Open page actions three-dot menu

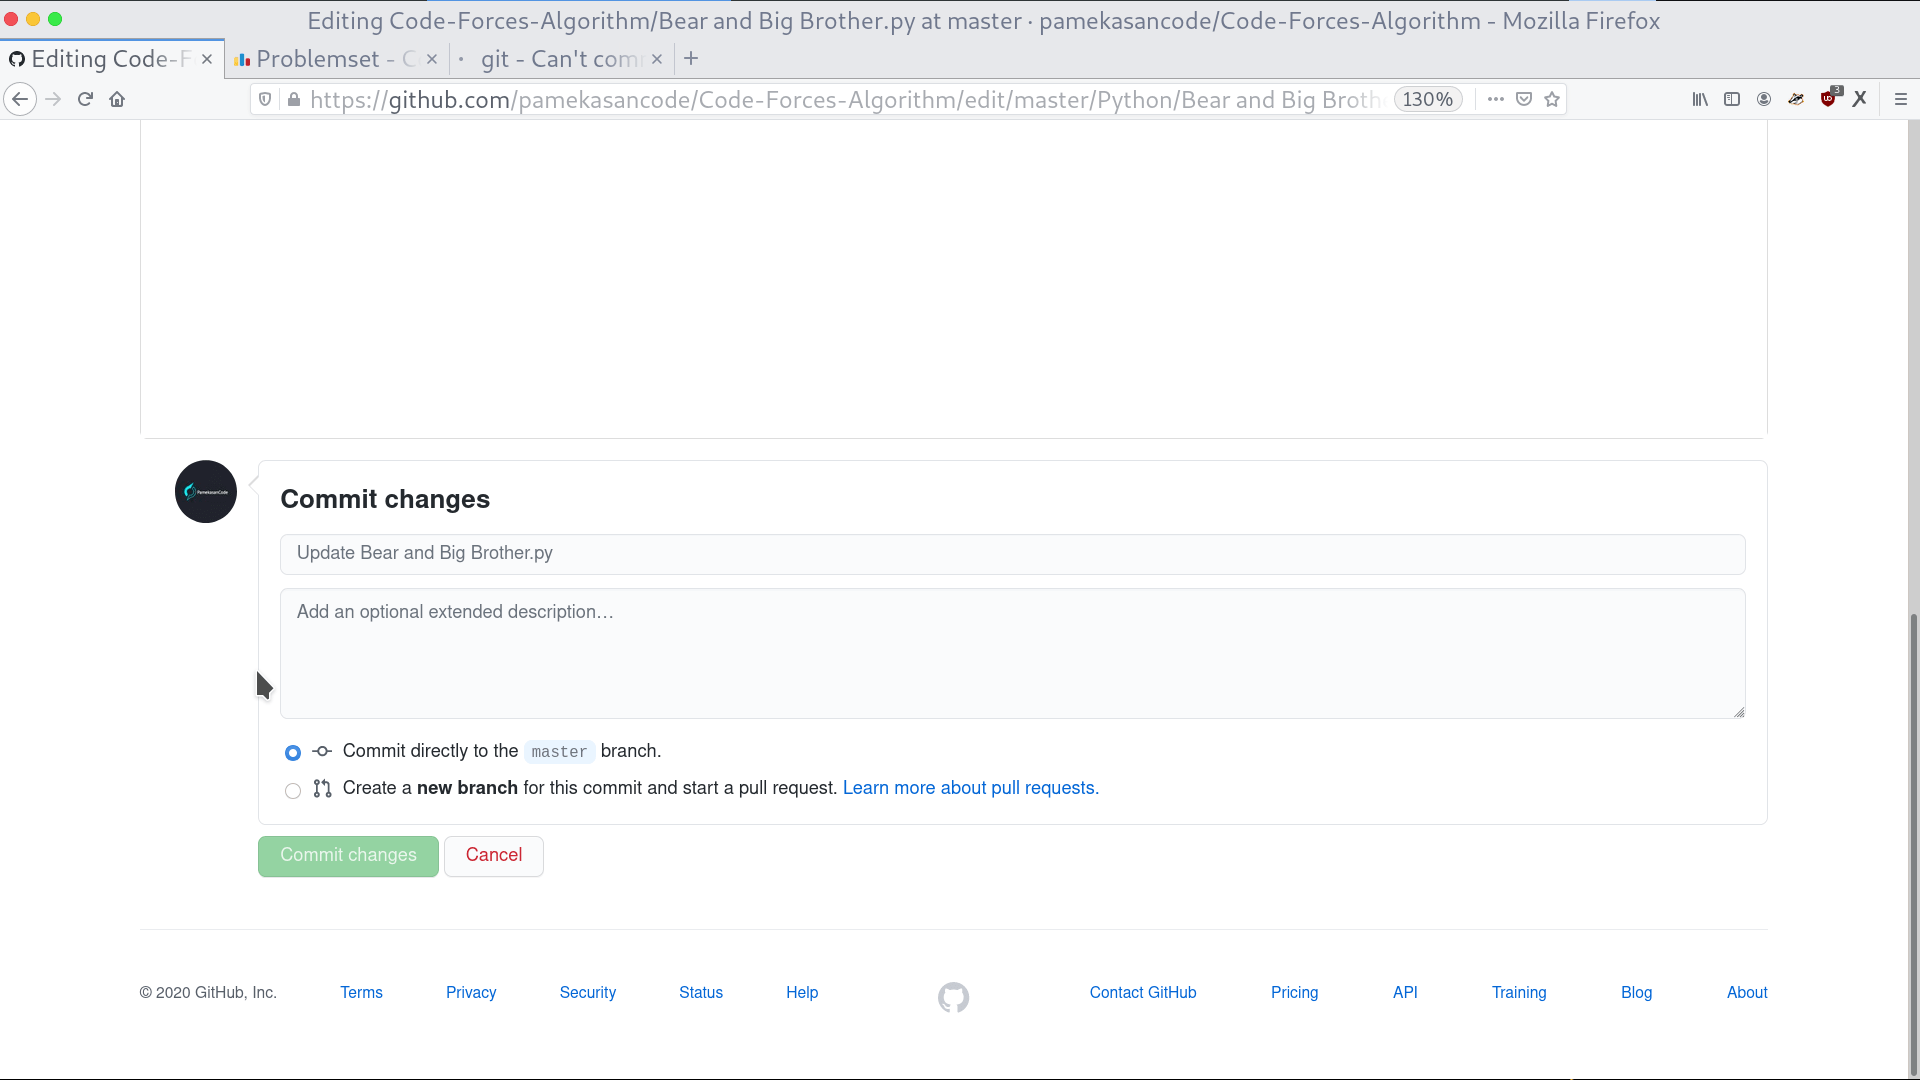tap(1495, 99)
